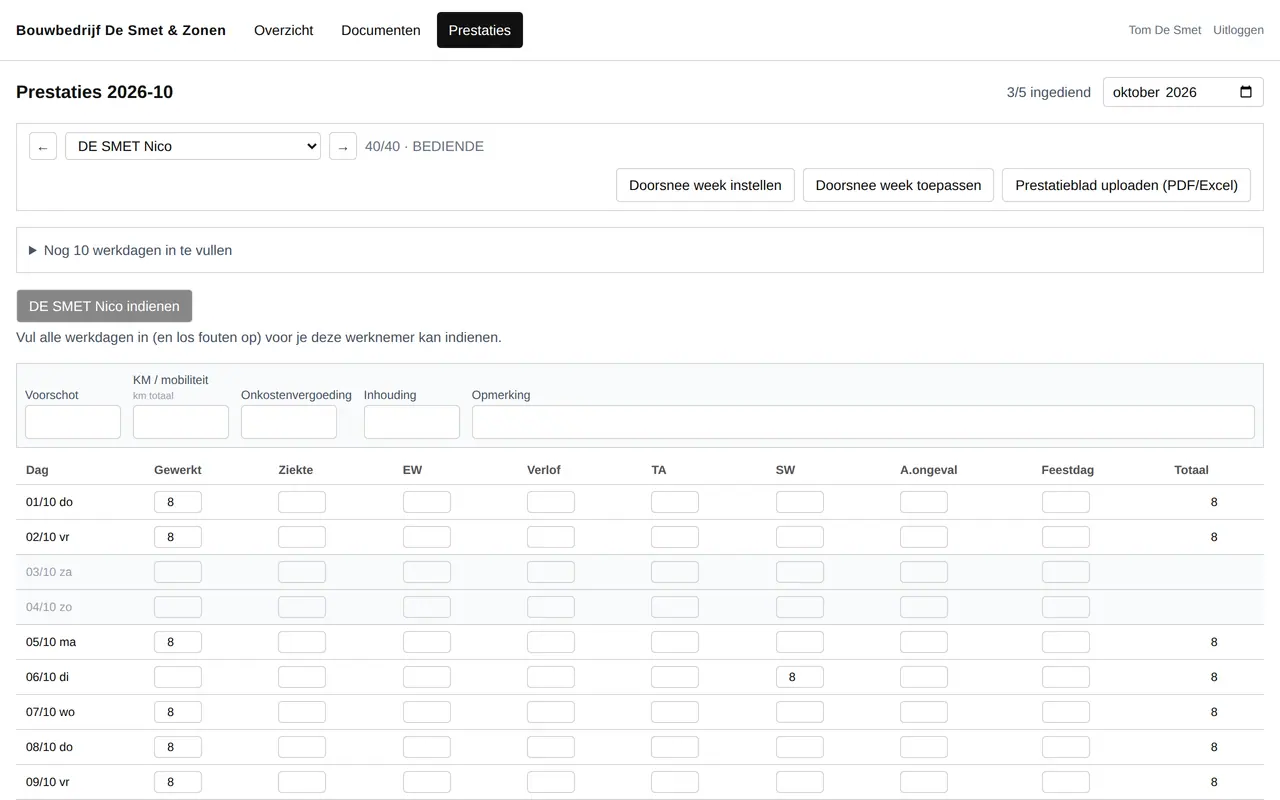Click the Uitloggen link
1280x800 pixels.
point(1238,30)
